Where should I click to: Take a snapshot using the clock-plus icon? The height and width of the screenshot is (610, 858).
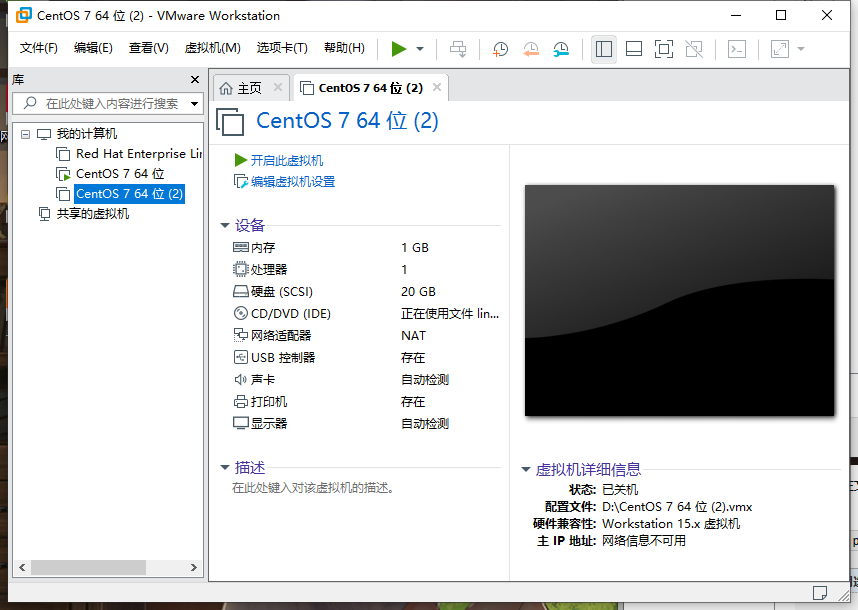pos(500,49)
